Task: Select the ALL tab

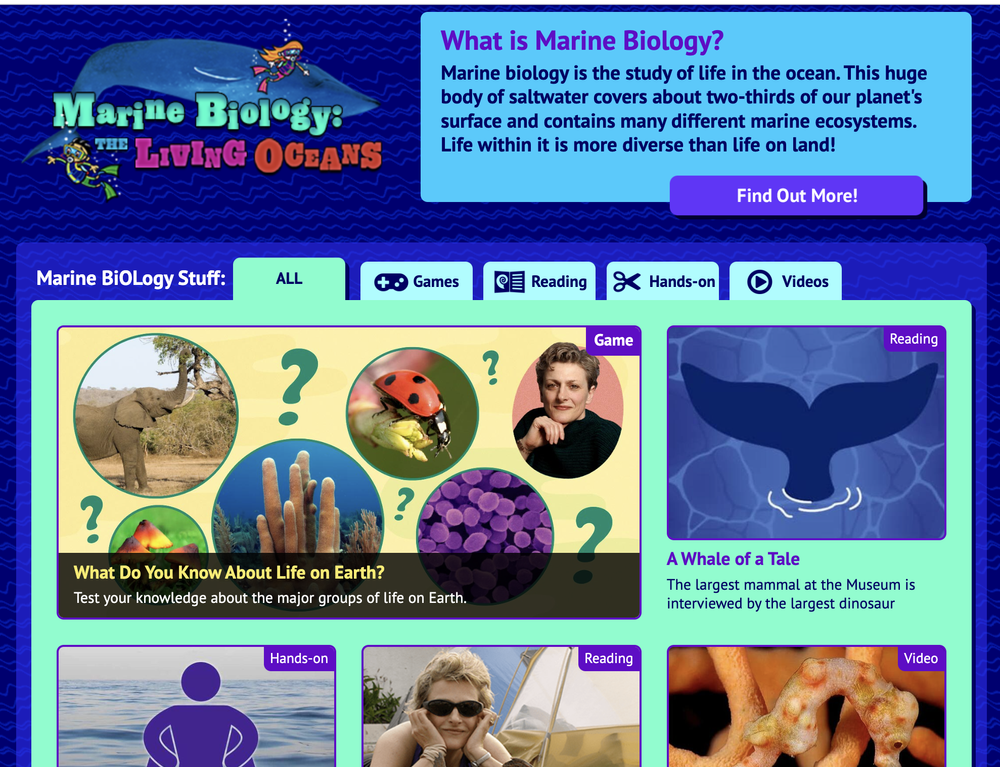Action: (289, 279)
